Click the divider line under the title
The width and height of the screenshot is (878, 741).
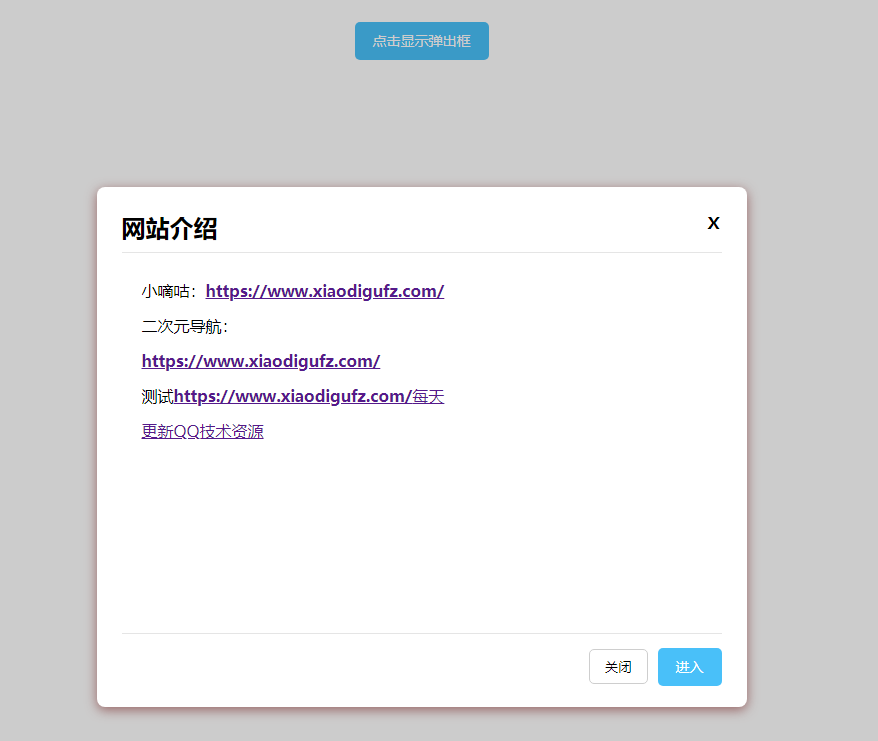[421, 254]
